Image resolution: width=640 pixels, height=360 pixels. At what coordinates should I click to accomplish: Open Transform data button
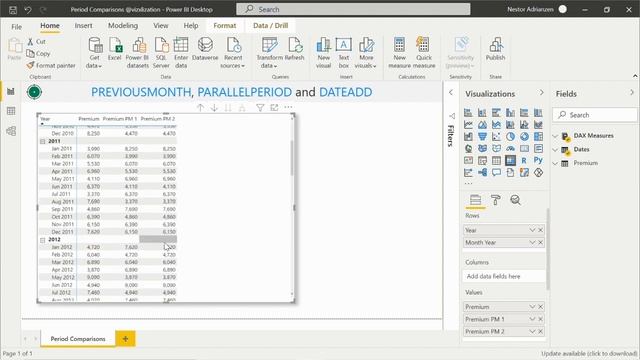tap(269, 53)
